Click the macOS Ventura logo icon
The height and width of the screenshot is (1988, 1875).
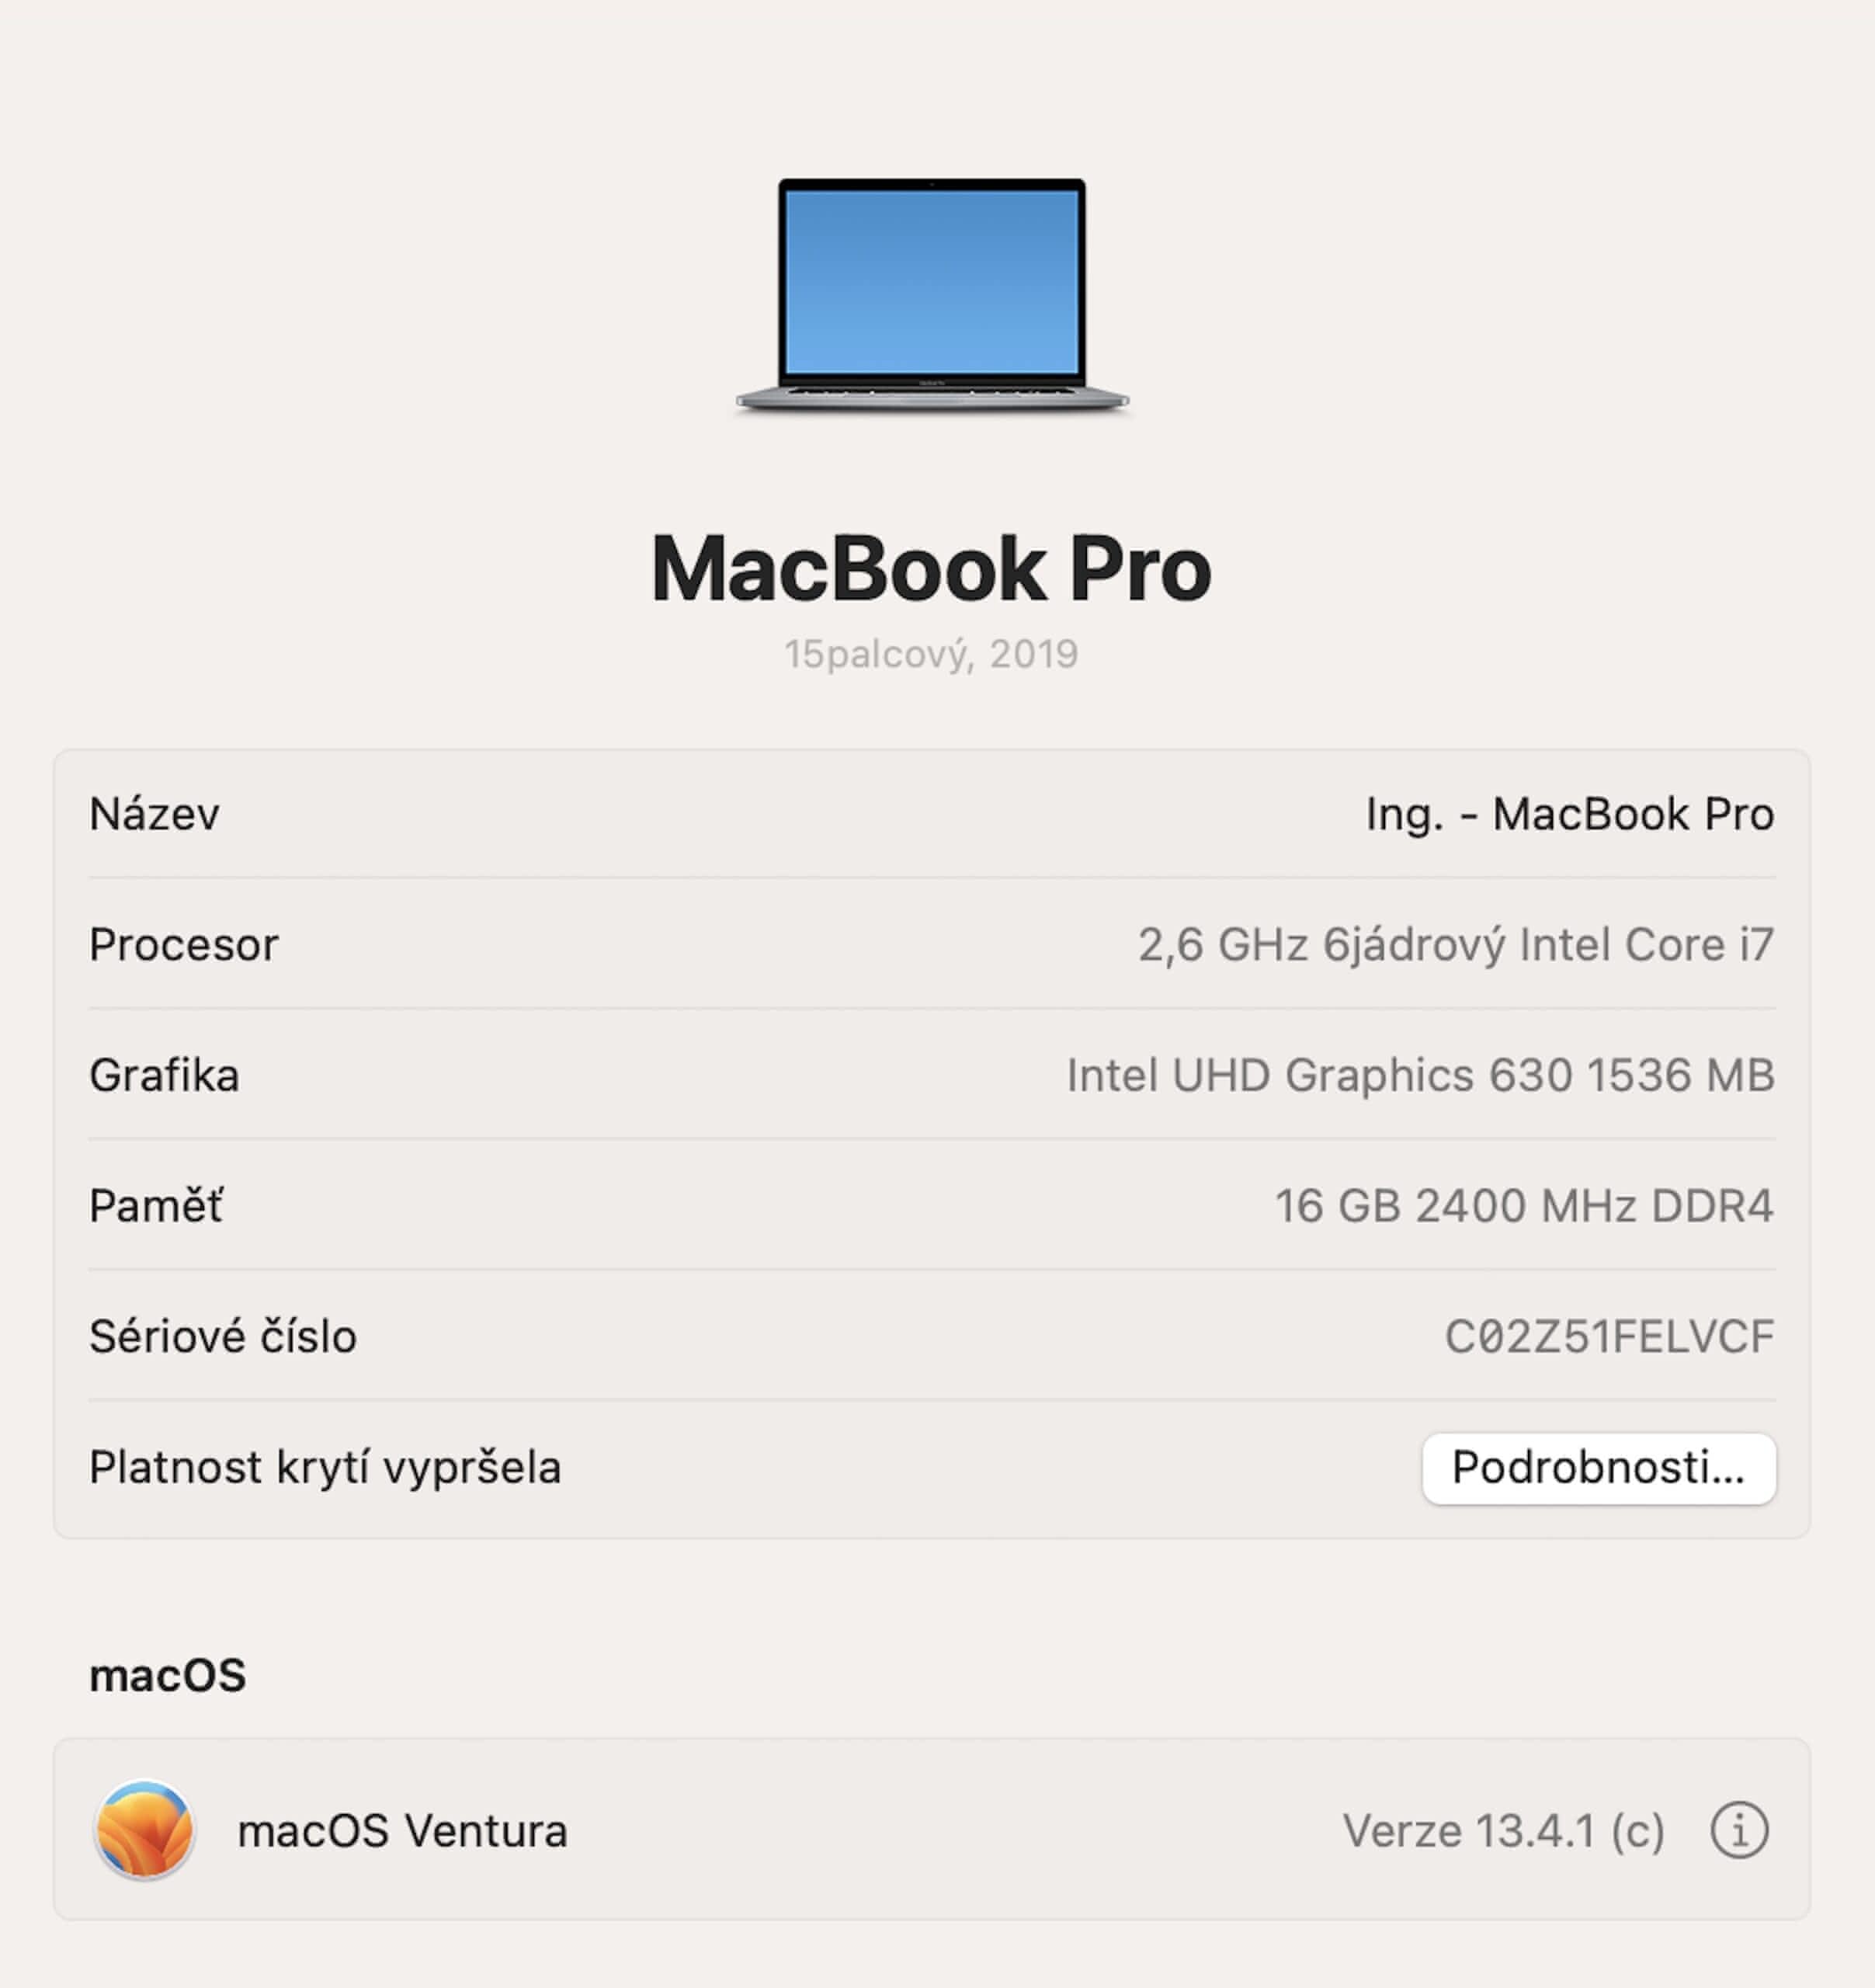coord(144,1830)
